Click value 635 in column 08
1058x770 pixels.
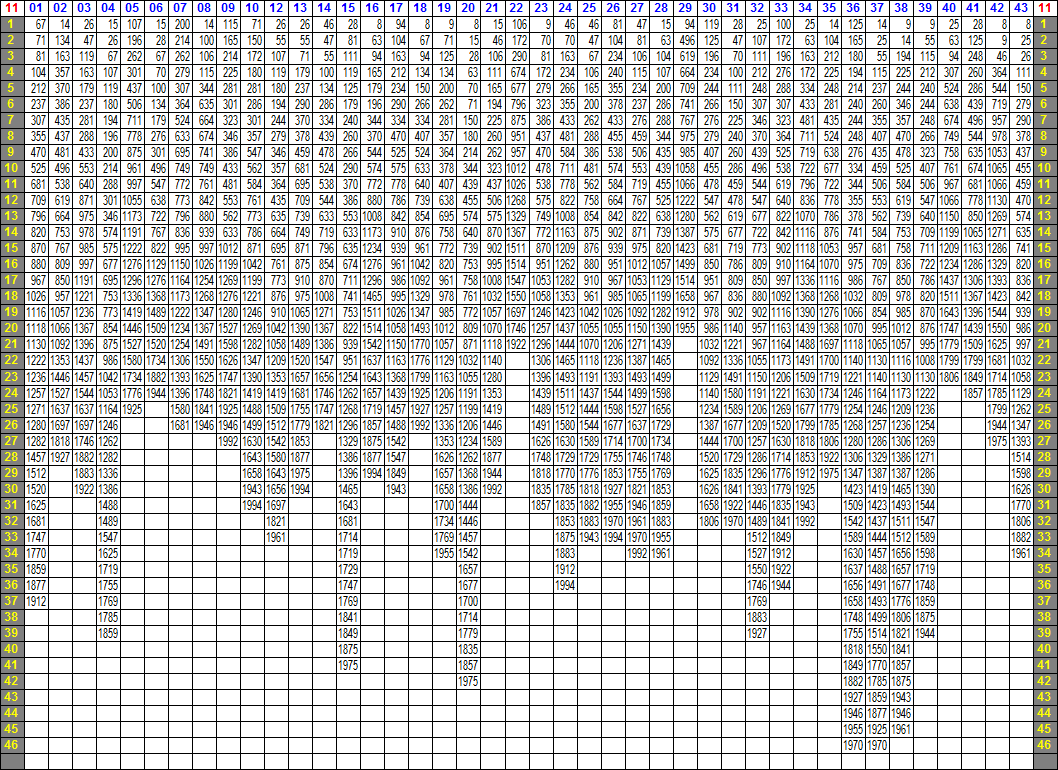tap(204, 104)
